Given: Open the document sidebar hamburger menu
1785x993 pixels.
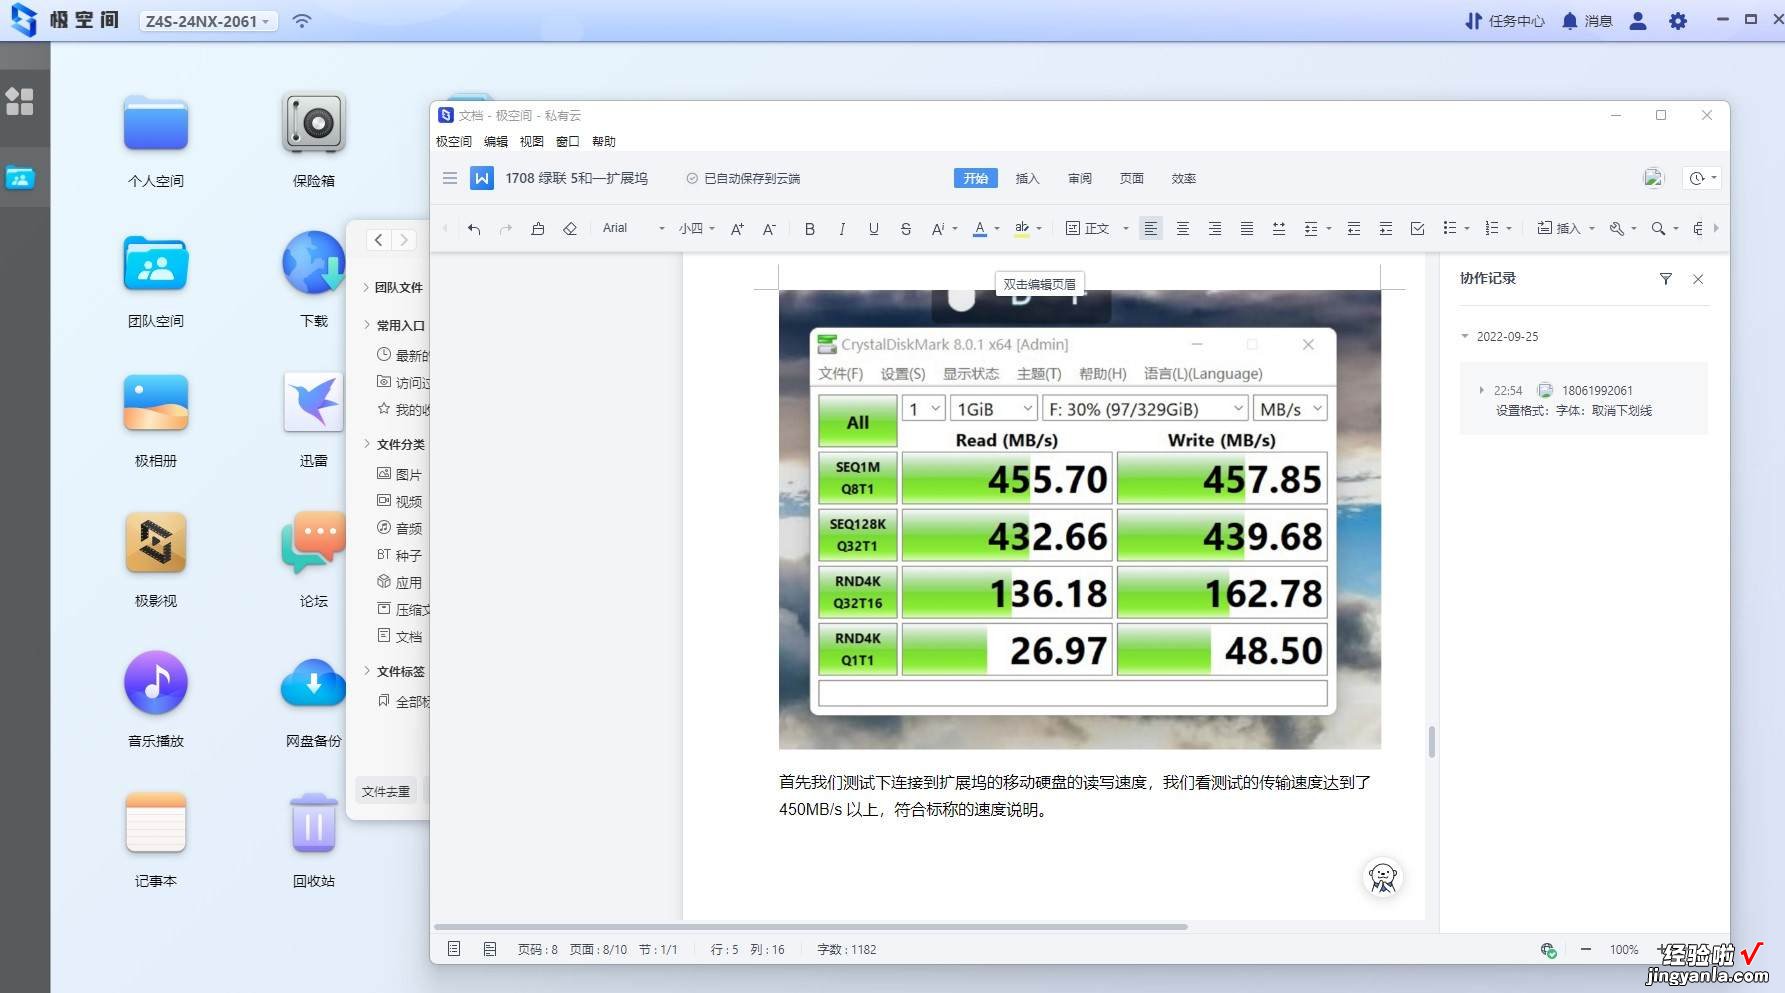Looking at the screenshot, I should click(x=450, y=178).
